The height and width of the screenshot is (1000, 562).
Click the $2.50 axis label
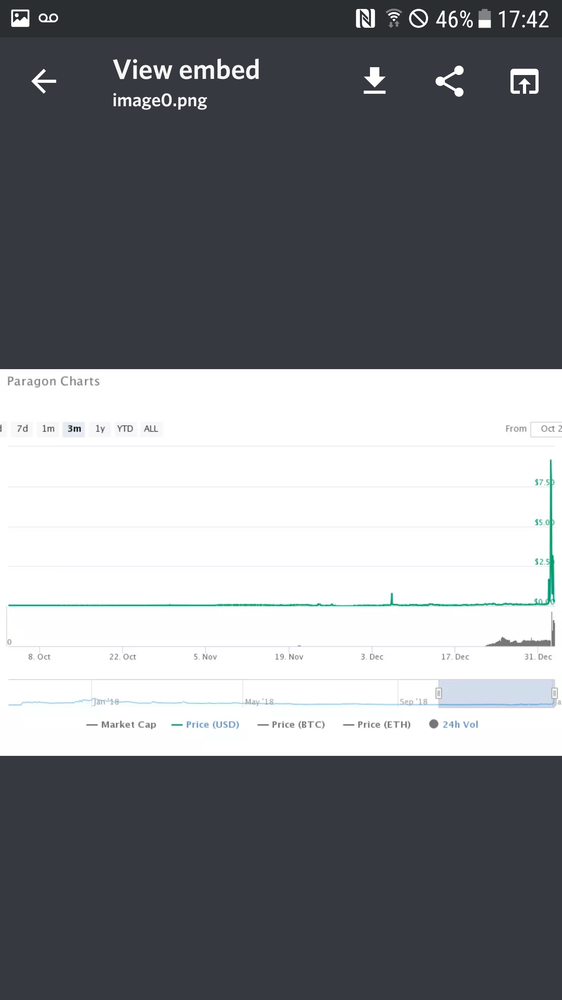(x=544, y=562)
